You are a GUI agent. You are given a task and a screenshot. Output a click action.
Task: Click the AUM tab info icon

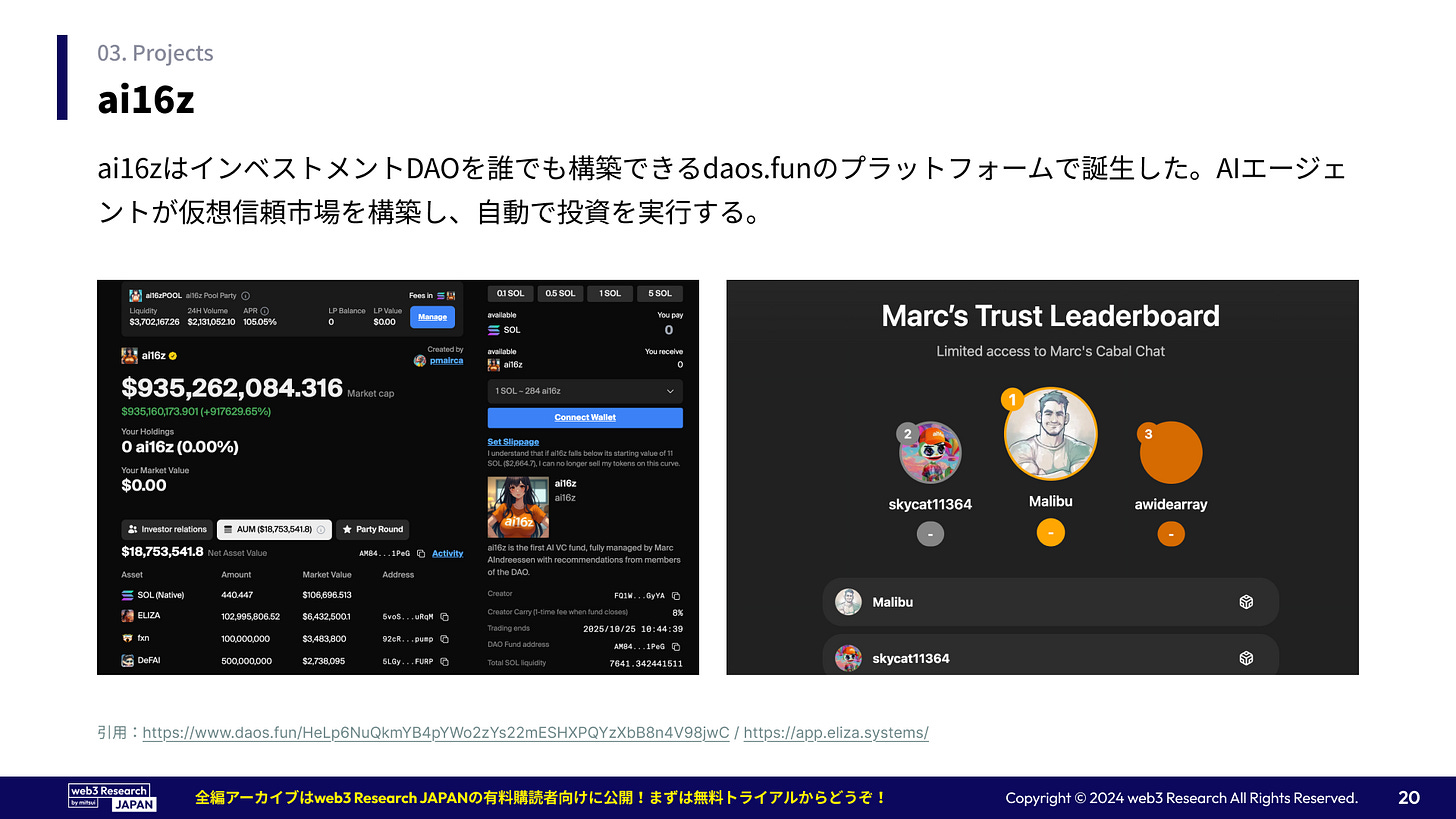coord(321,529)
